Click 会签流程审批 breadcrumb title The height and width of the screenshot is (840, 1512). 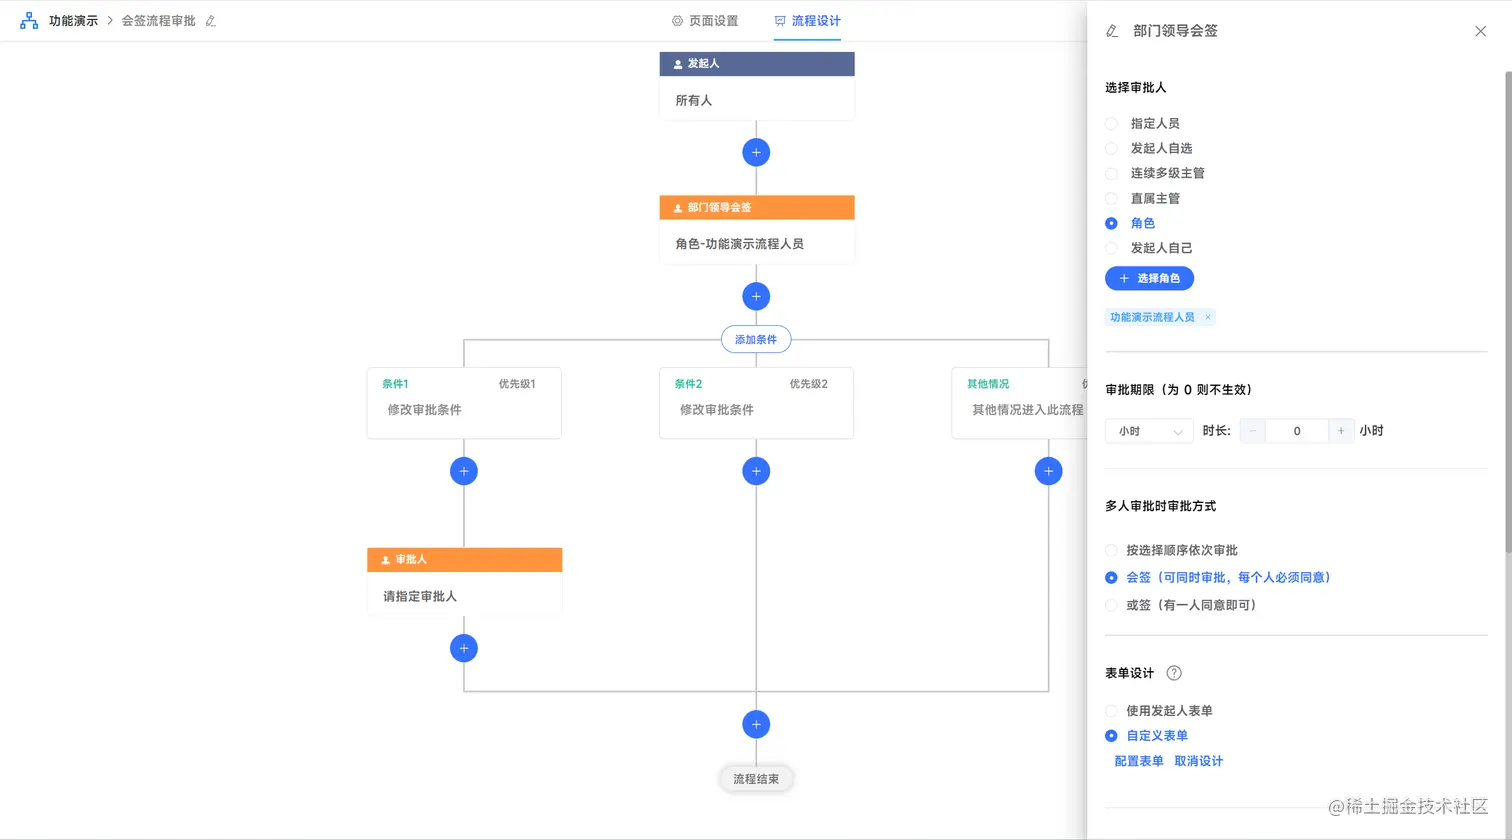tap(159, 20)
